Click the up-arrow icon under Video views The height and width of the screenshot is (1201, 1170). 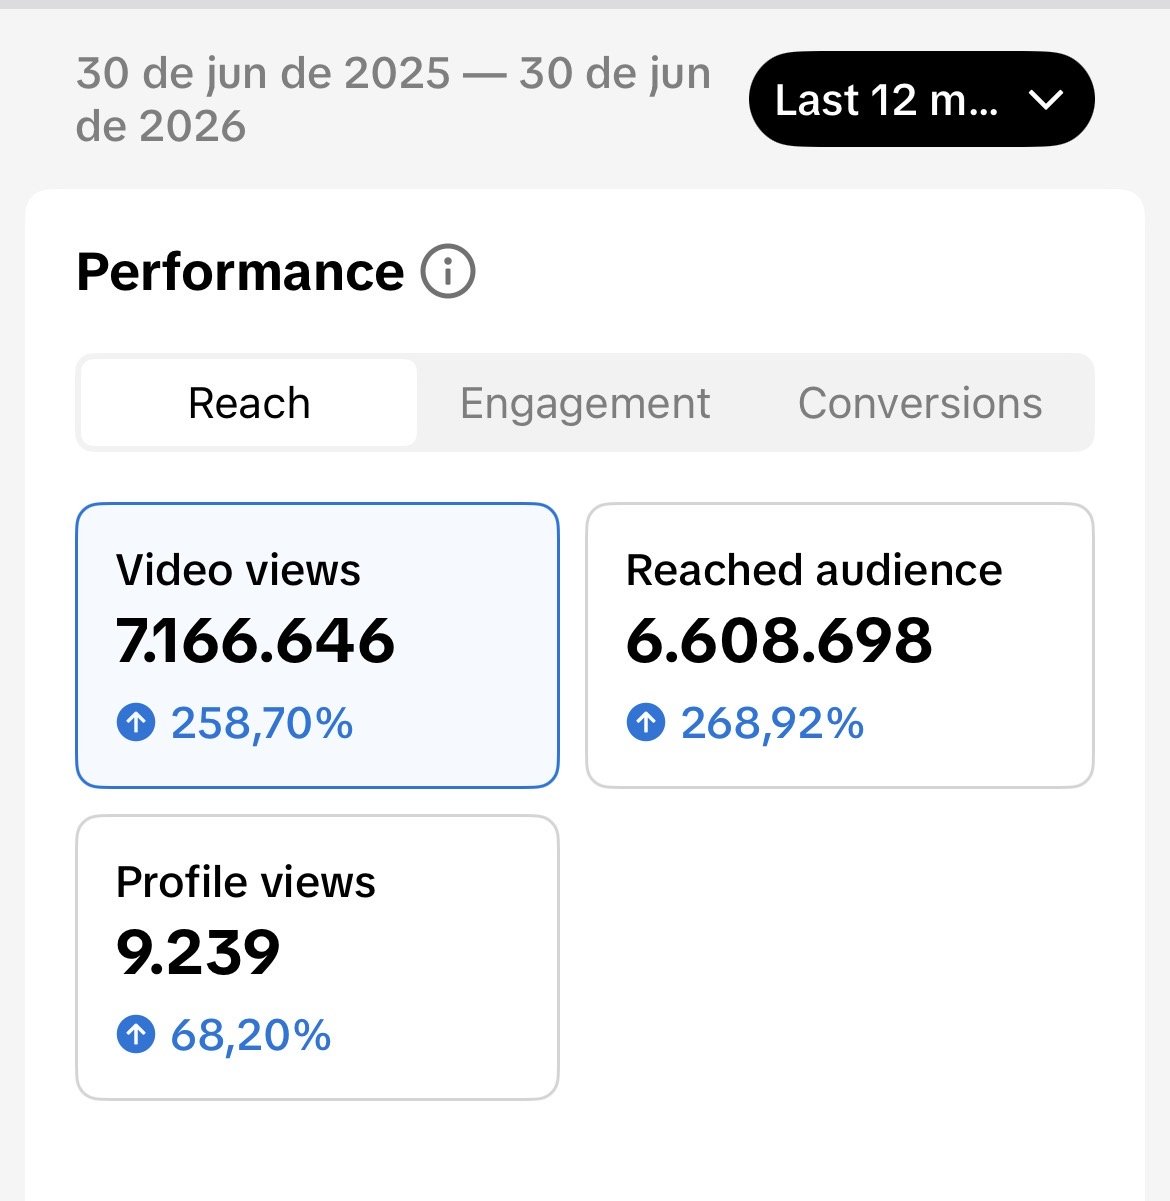point(136,722)
